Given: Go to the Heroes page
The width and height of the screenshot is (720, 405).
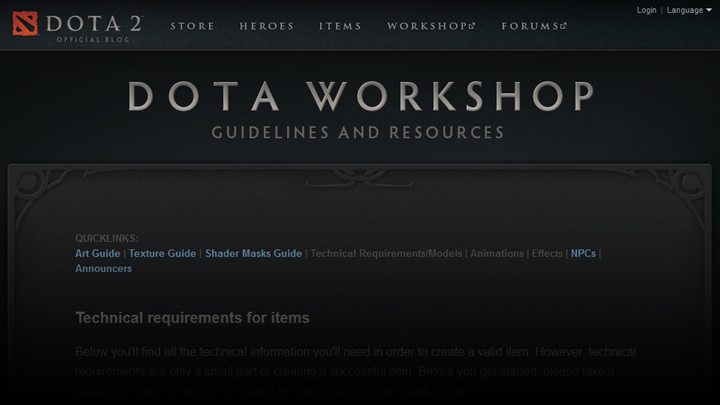Looking at the screenshot, I should click(x=267, y=26).
